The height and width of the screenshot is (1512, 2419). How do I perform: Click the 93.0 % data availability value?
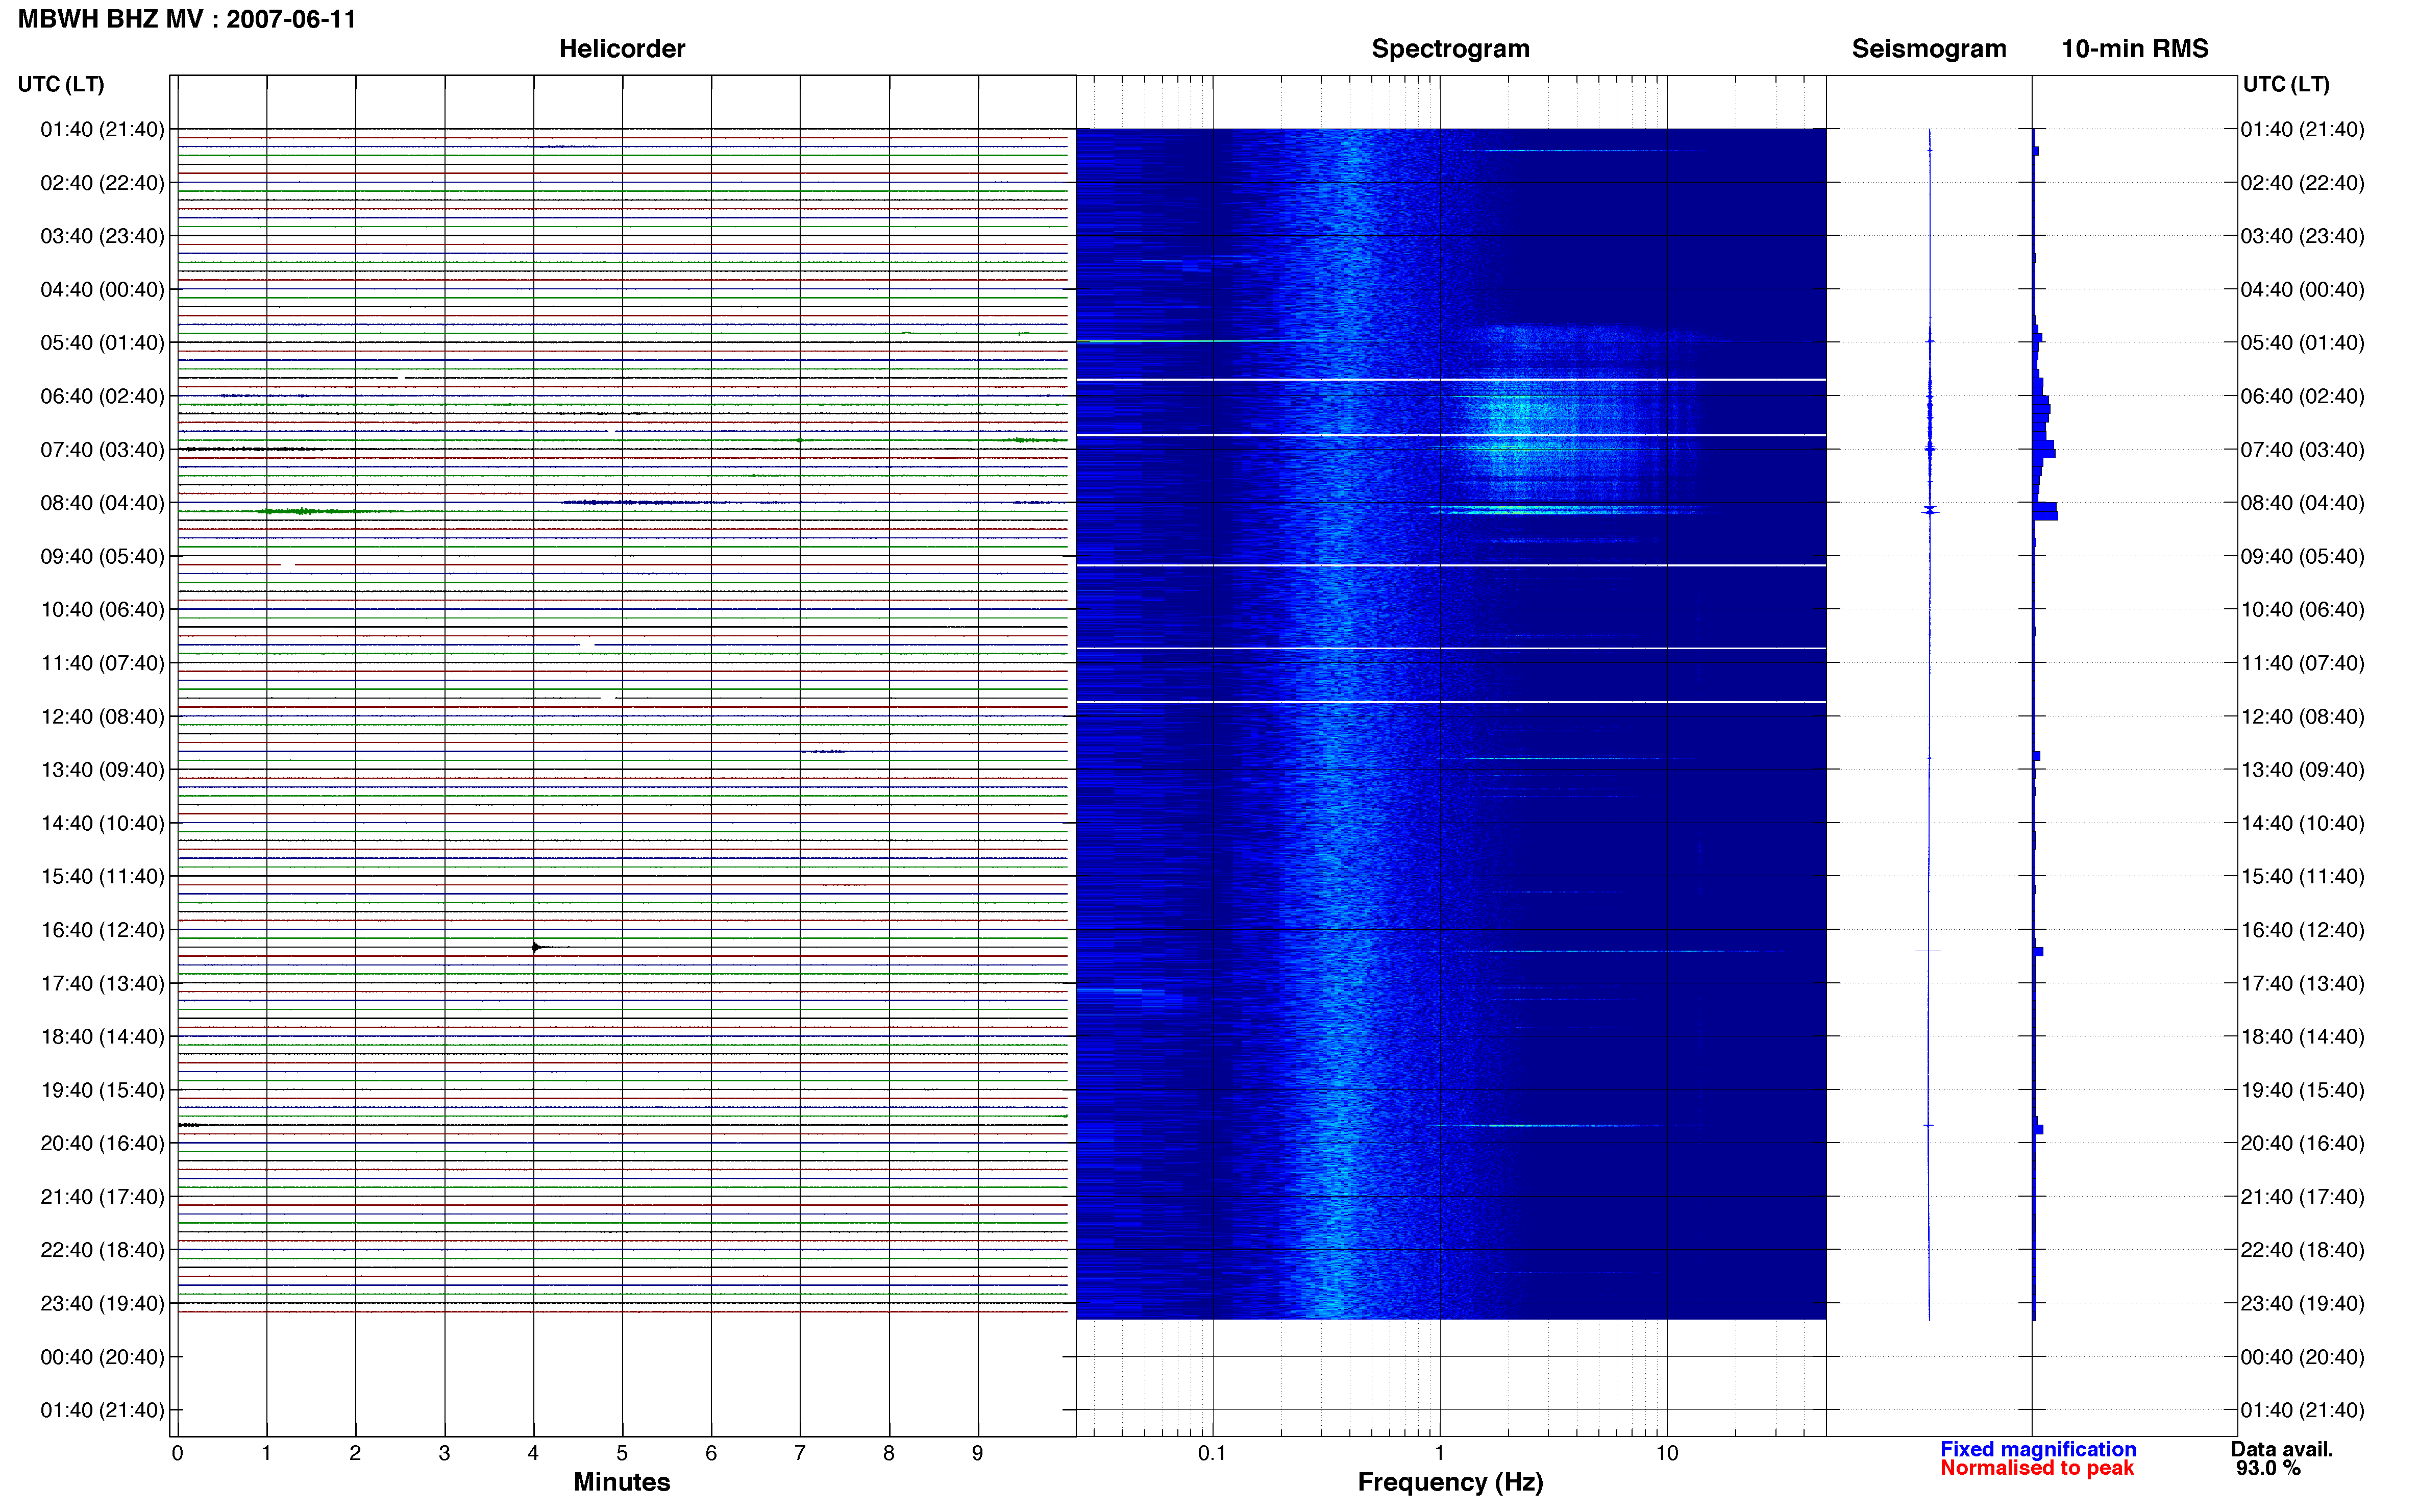pyautogui.click(x=2268, y=1468)
